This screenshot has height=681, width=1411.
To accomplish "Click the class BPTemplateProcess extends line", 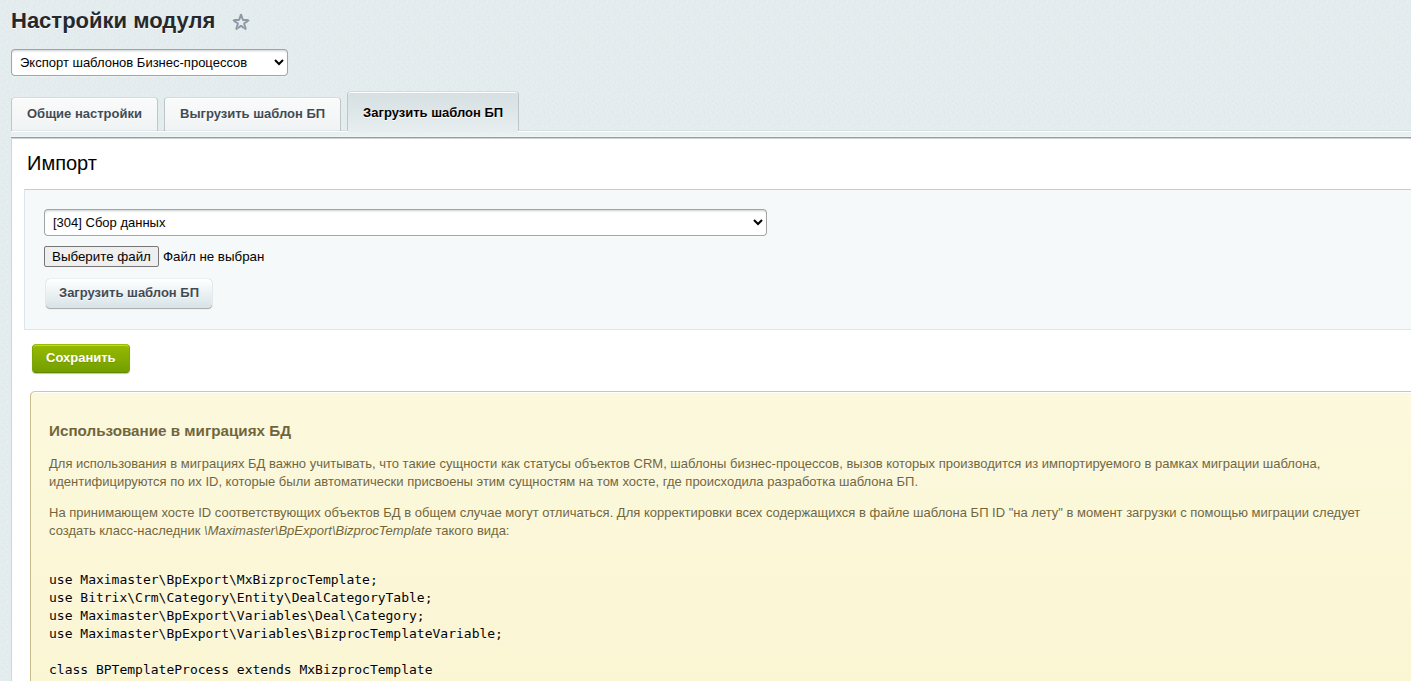I will coord(241,669).
